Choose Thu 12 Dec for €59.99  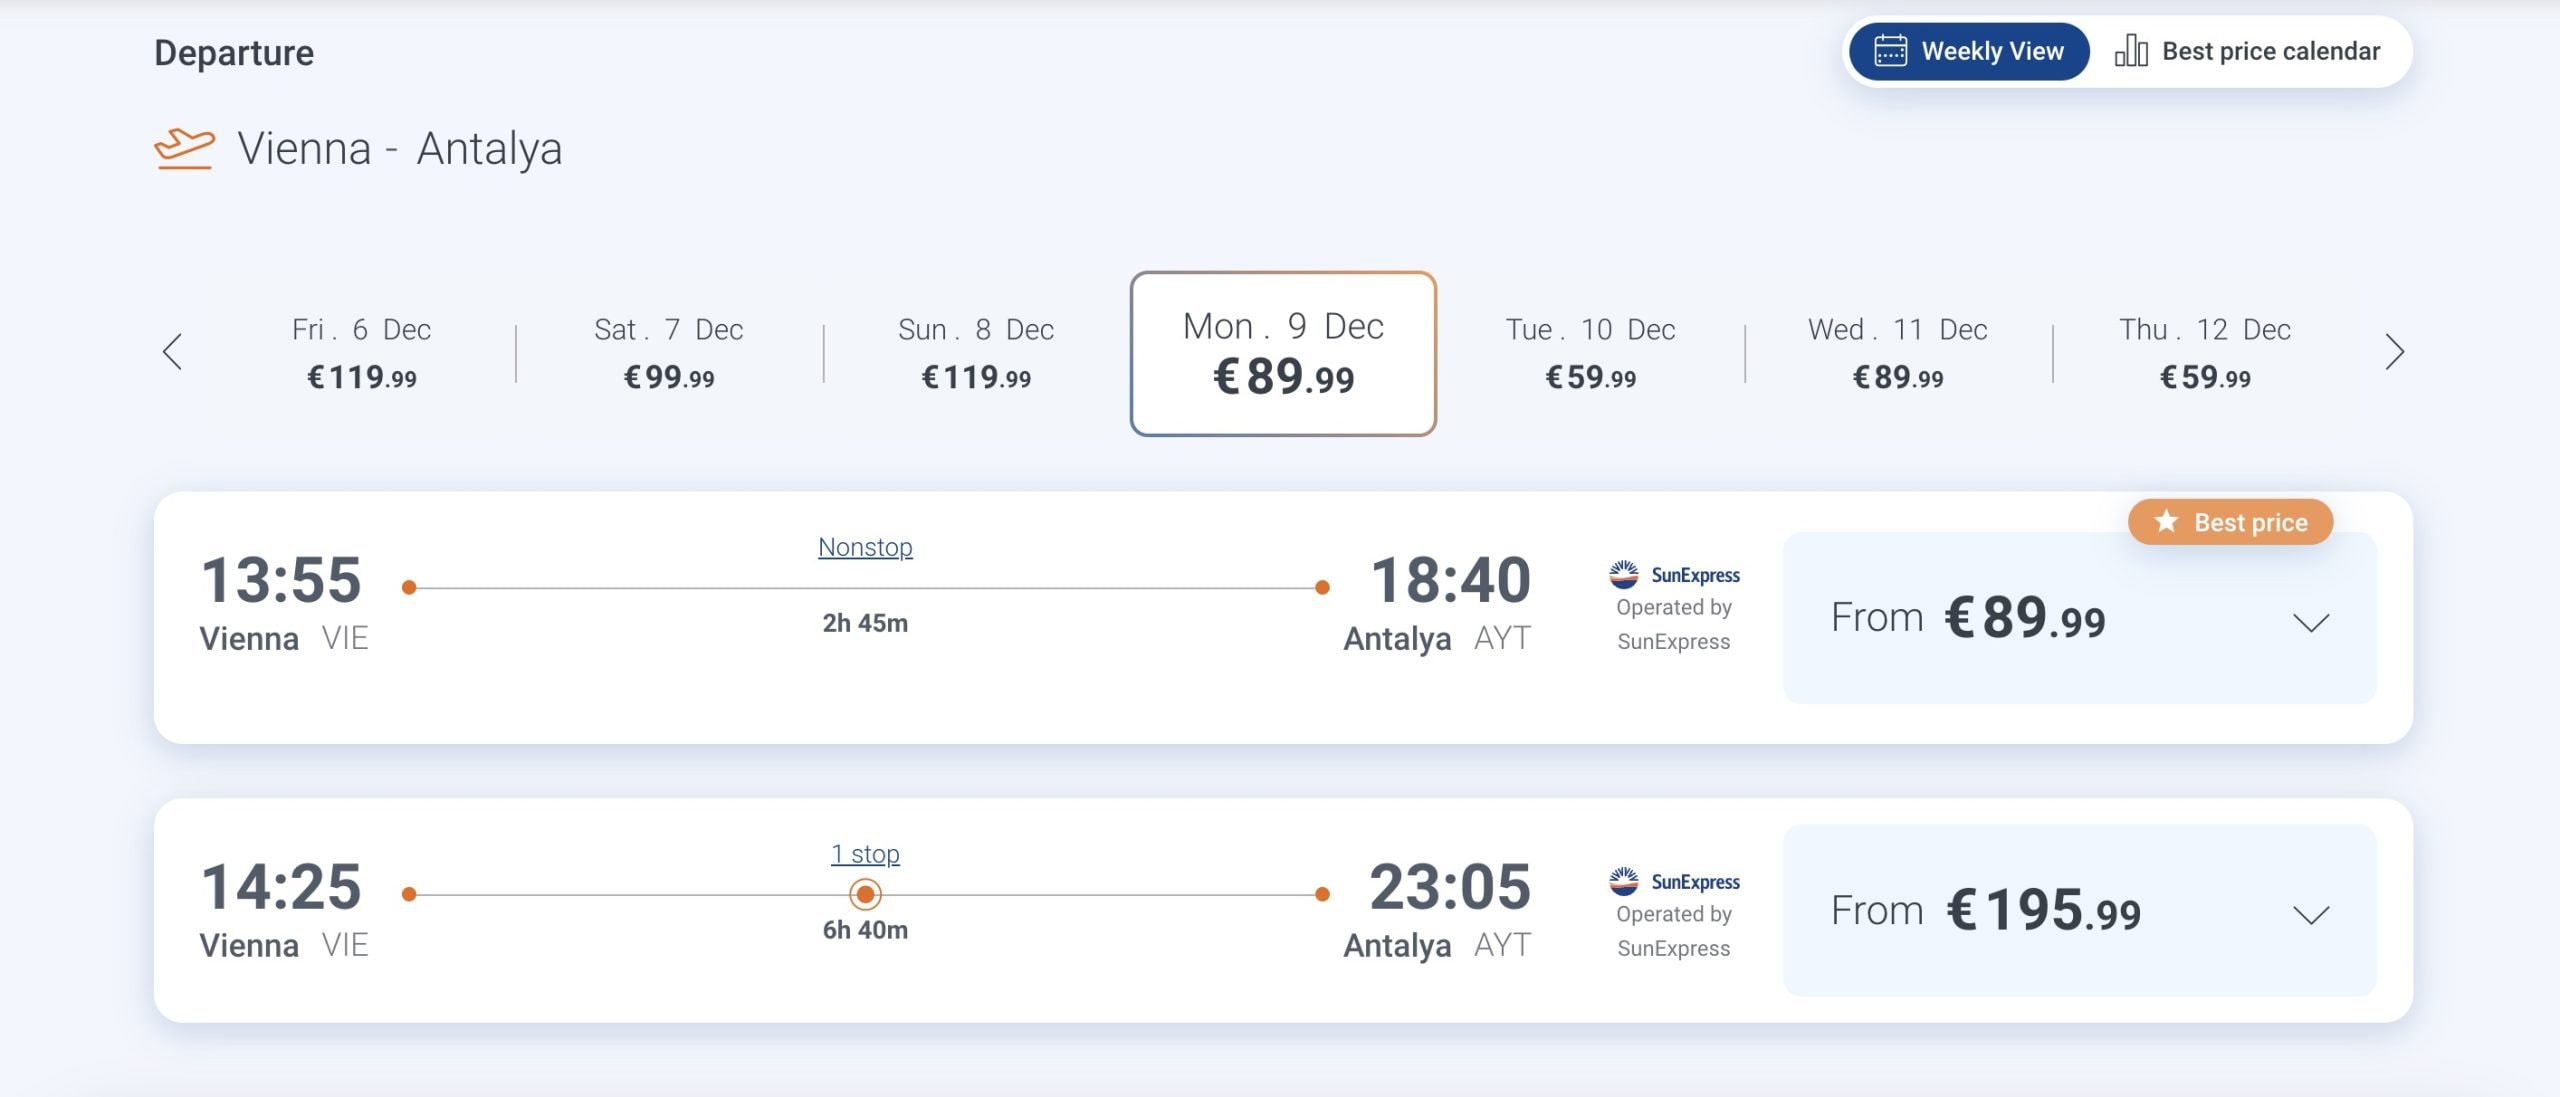(2205, 352)
